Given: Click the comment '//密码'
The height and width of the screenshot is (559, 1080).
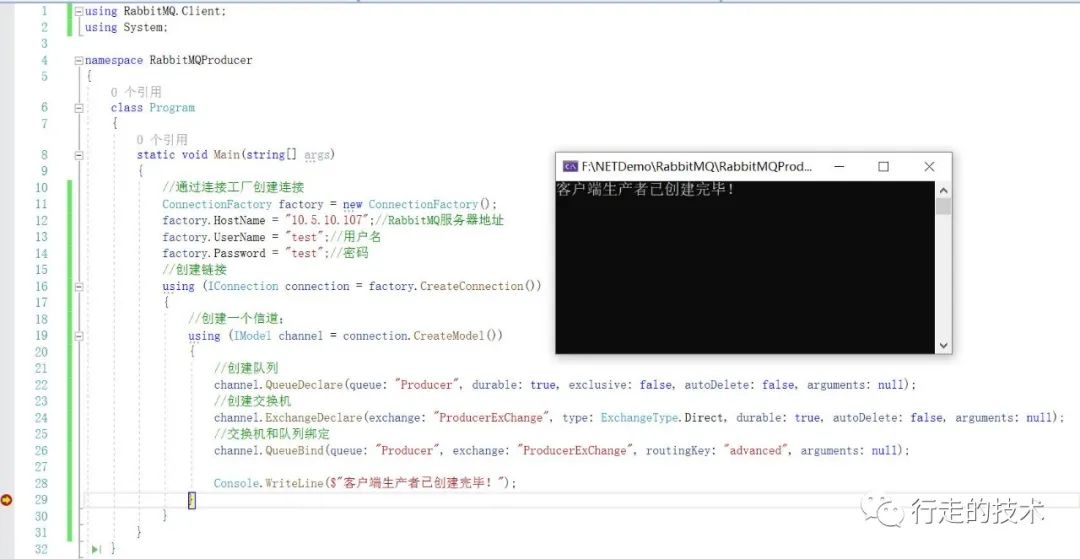Looking at the screenshot, I should coord(349,253).
